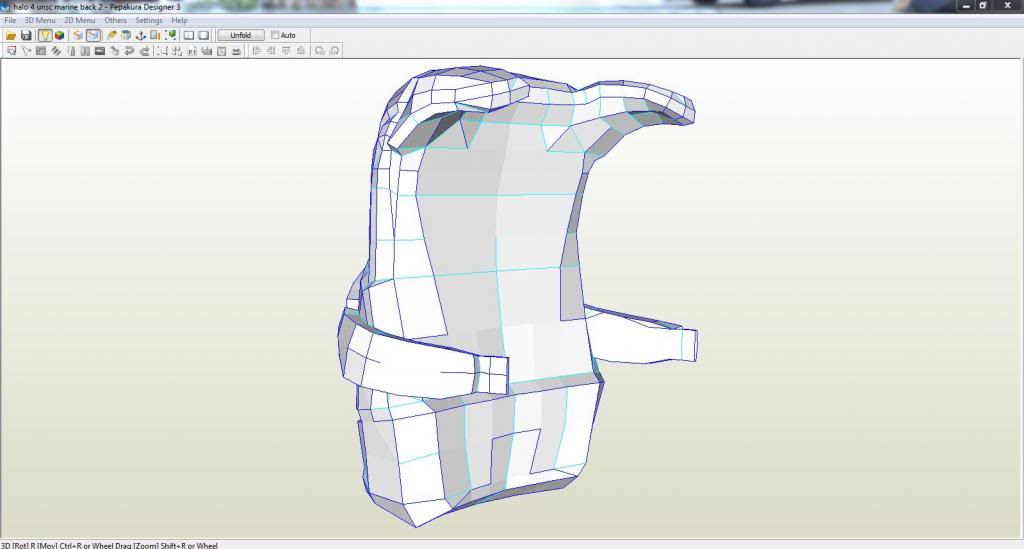Click the dotted selection rectangle icon
This screenshot has width=1024, height=549.
[x=162, y=51]
